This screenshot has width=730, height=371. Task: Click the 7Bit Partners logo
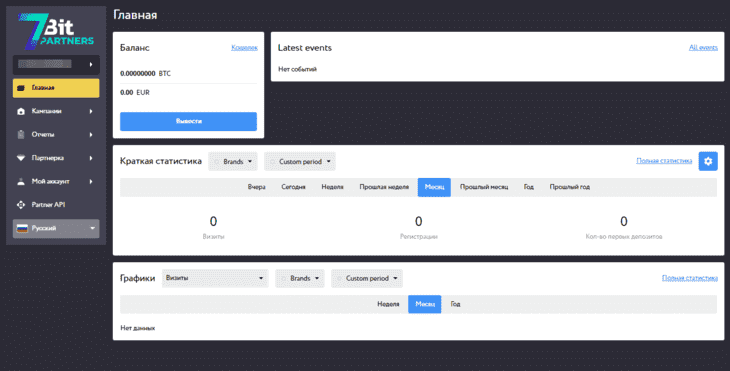click(x=56, y=31)
